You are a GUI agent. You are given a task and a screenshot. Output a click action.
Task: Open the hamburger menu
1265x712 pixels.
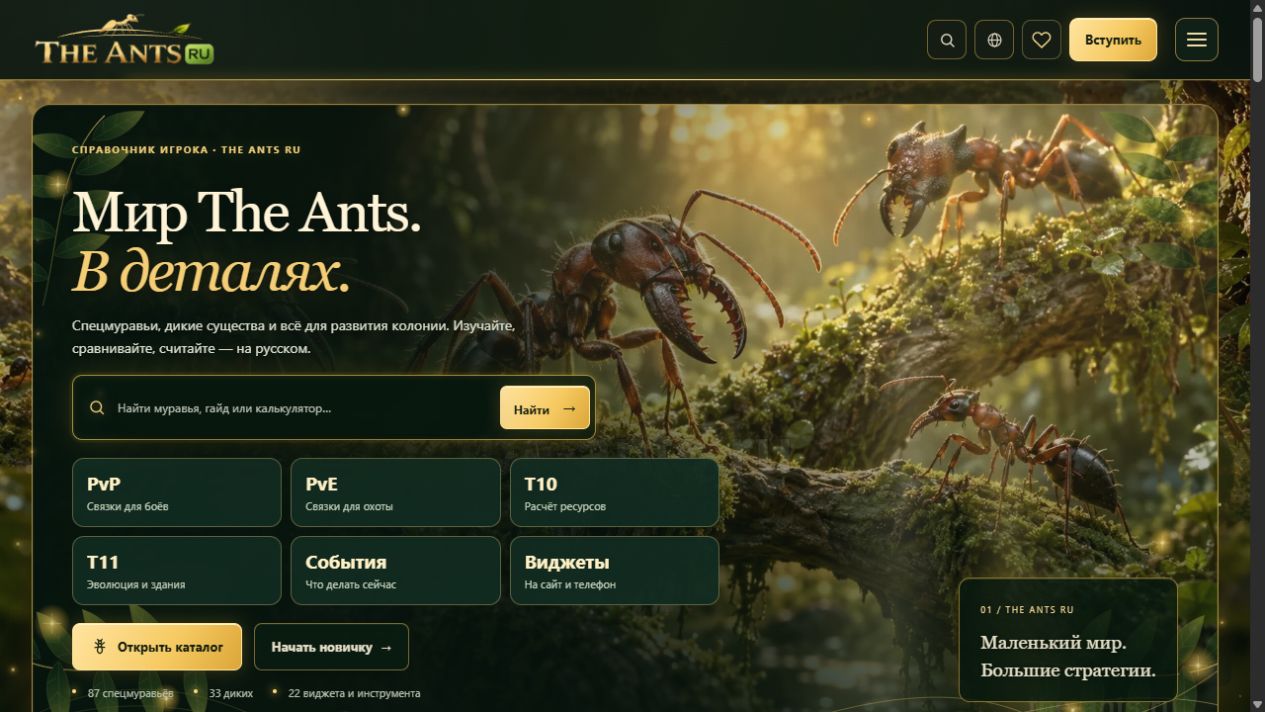[1196, 40]
